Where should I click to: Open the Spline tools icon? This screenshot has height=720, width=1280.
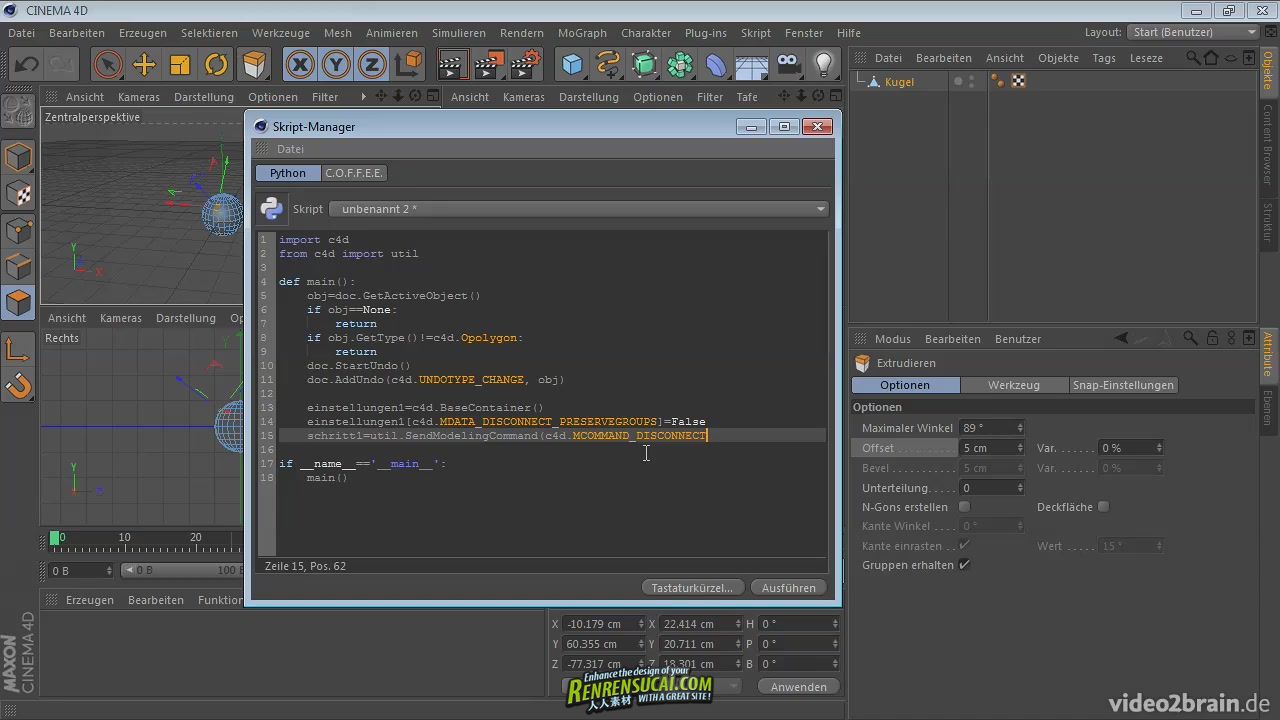(608, 65)
